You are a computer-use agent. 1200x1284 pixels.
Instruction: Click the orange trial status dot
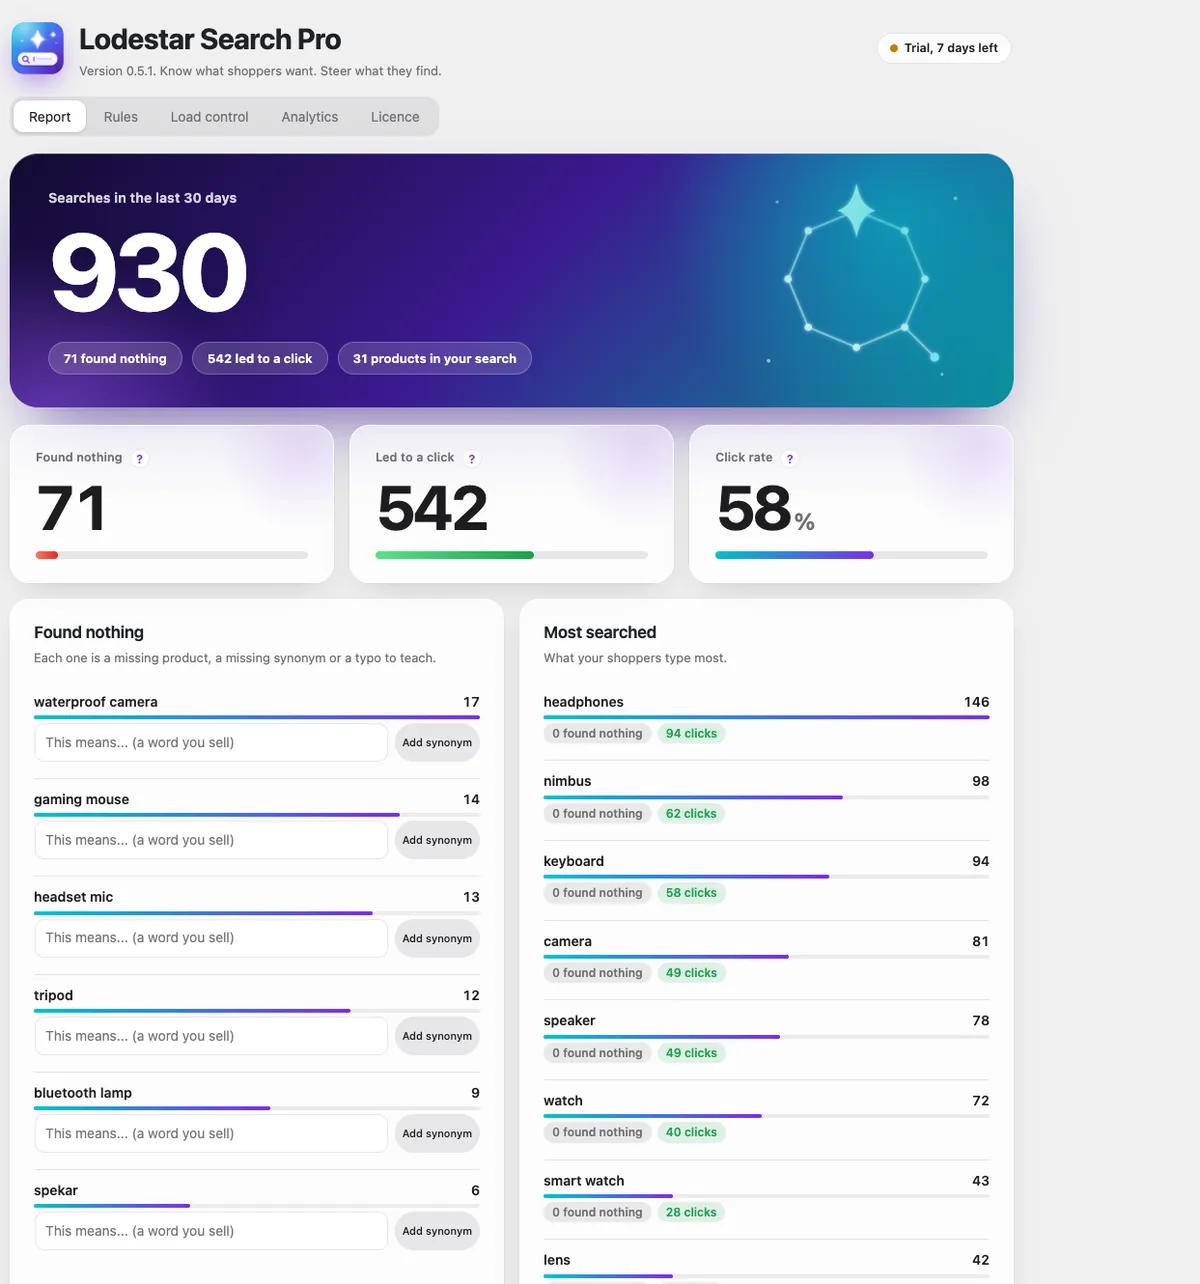coord(894,48)
